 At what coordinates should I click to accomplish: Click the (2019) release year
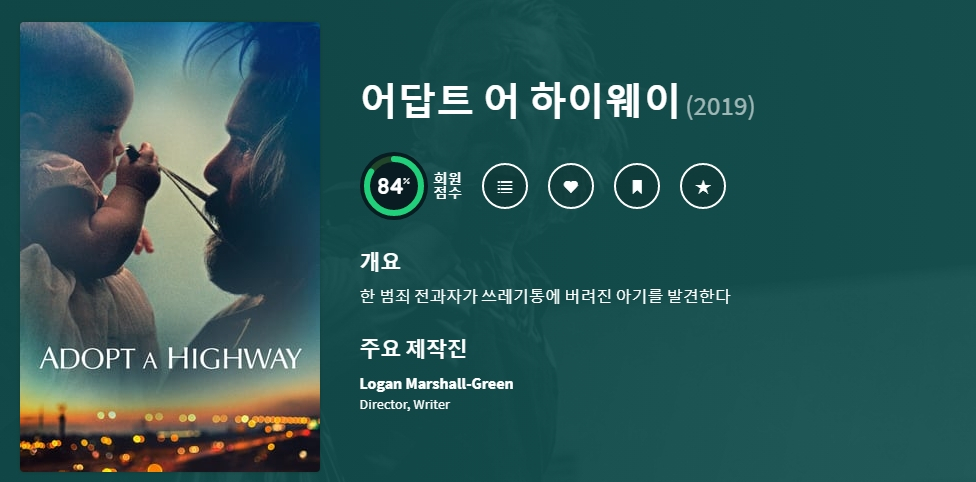pyautogui.click(x=720, y=107)
